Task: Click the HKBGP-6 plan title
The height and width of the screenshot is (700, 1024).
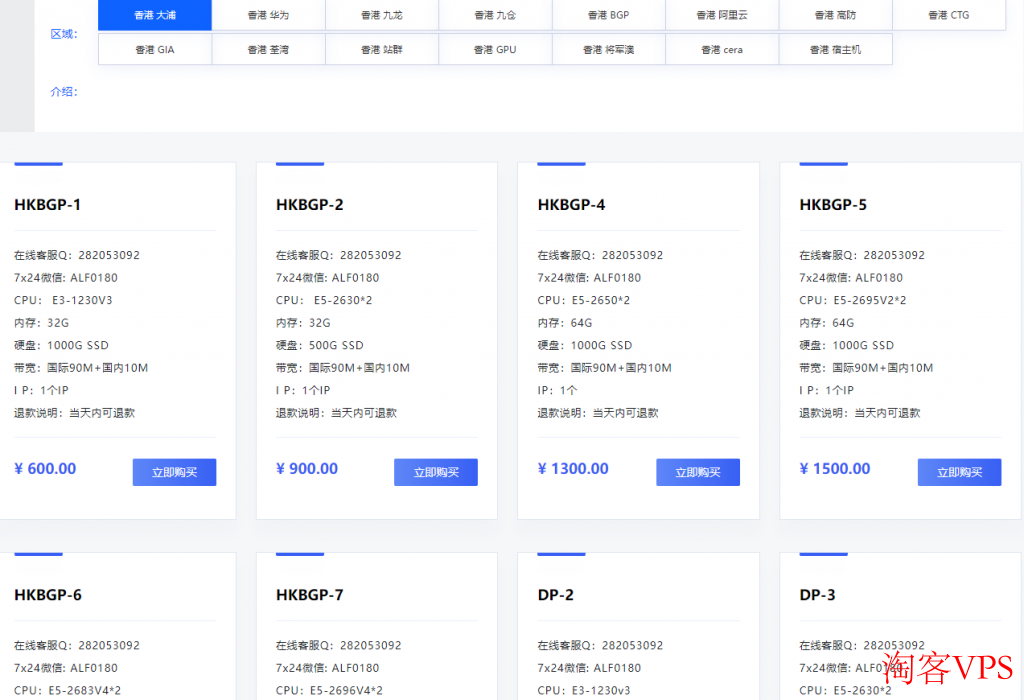Action: 48,595
